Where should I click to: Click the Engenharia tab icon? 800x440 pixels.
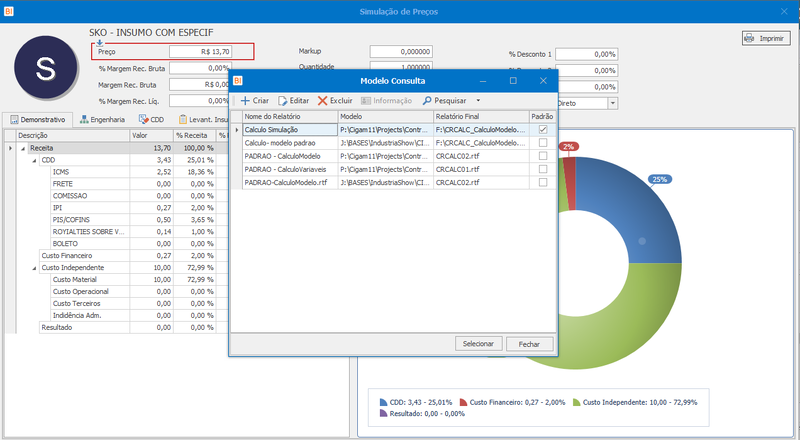click(84, 119)
